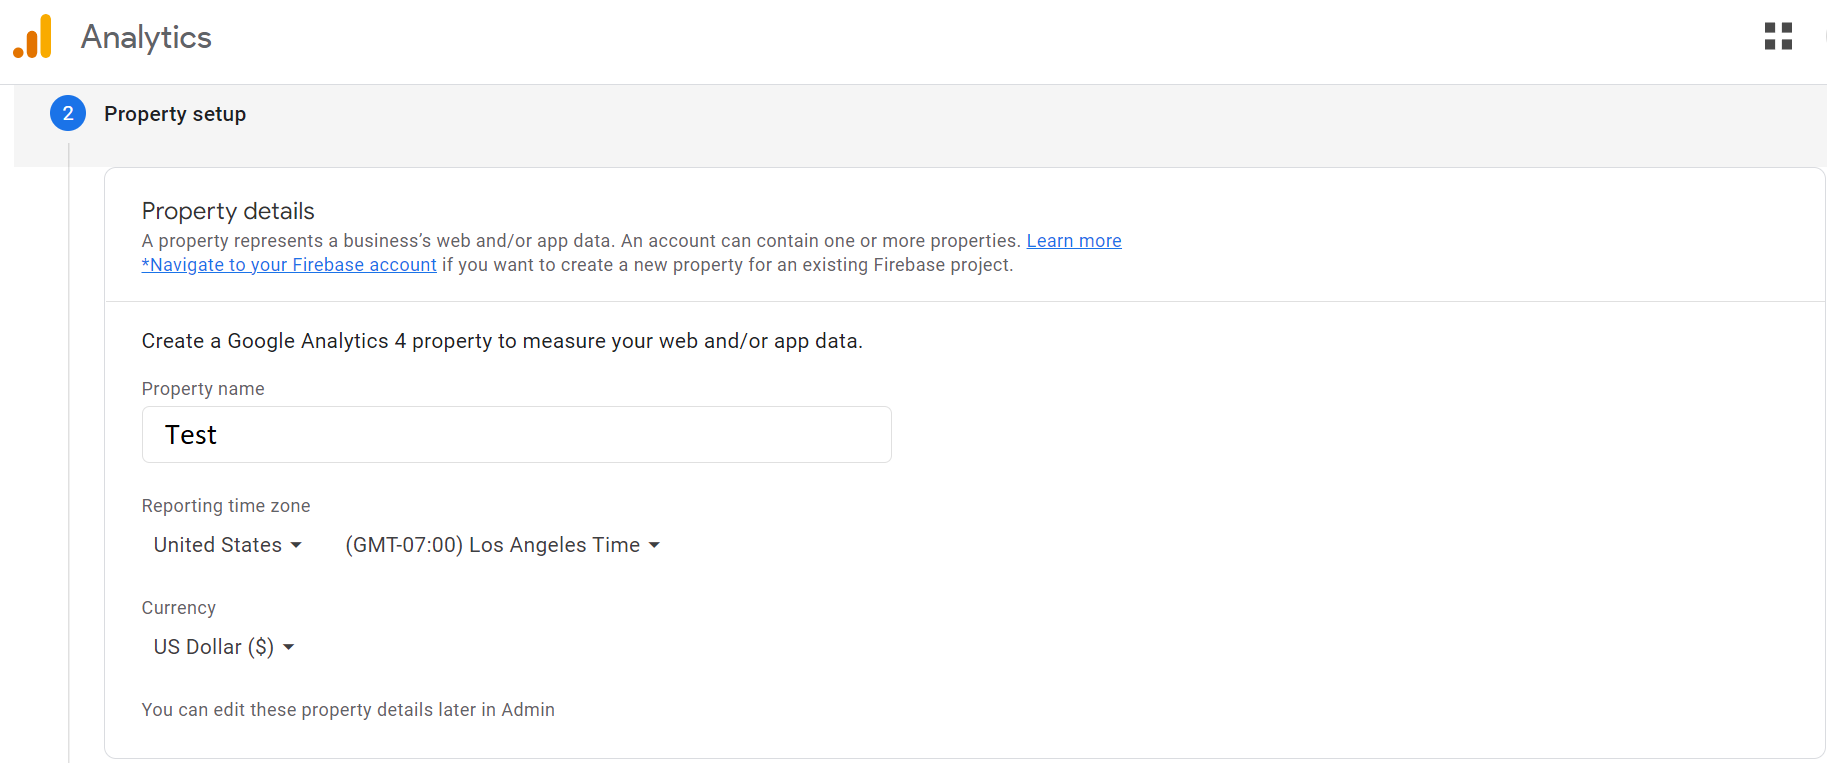This screenshot has width=1827, height=763.
Task: Open the US Dollar currency dropdown
Action: click(224, 647)
